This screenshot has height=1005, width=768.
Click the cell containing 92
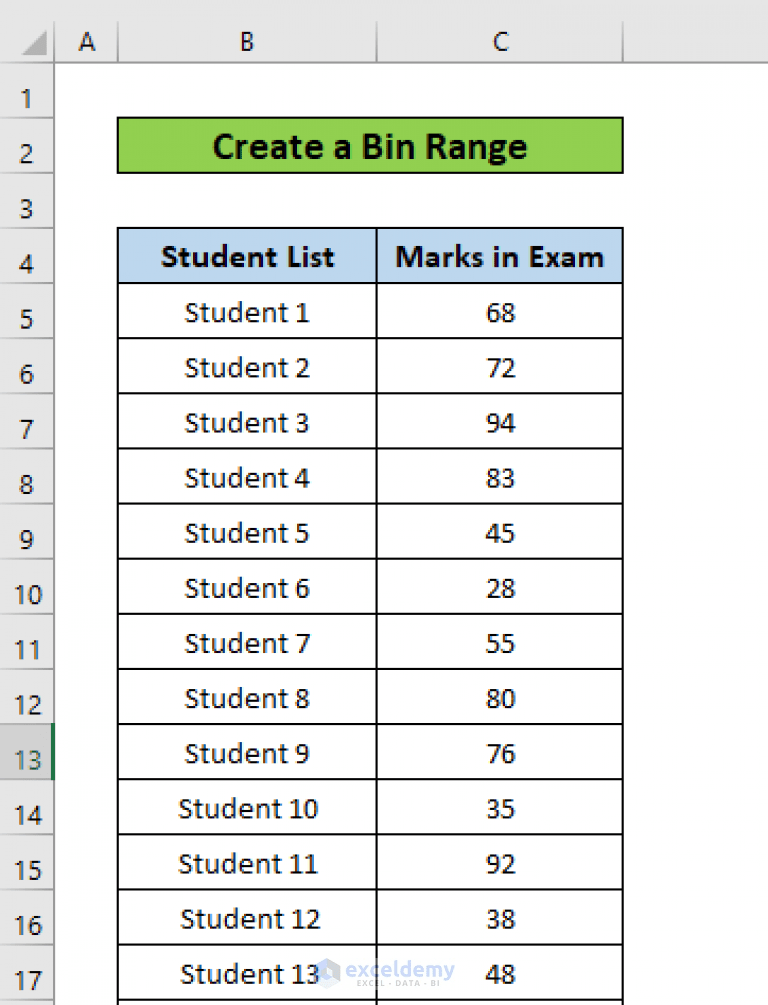point(500,862)
